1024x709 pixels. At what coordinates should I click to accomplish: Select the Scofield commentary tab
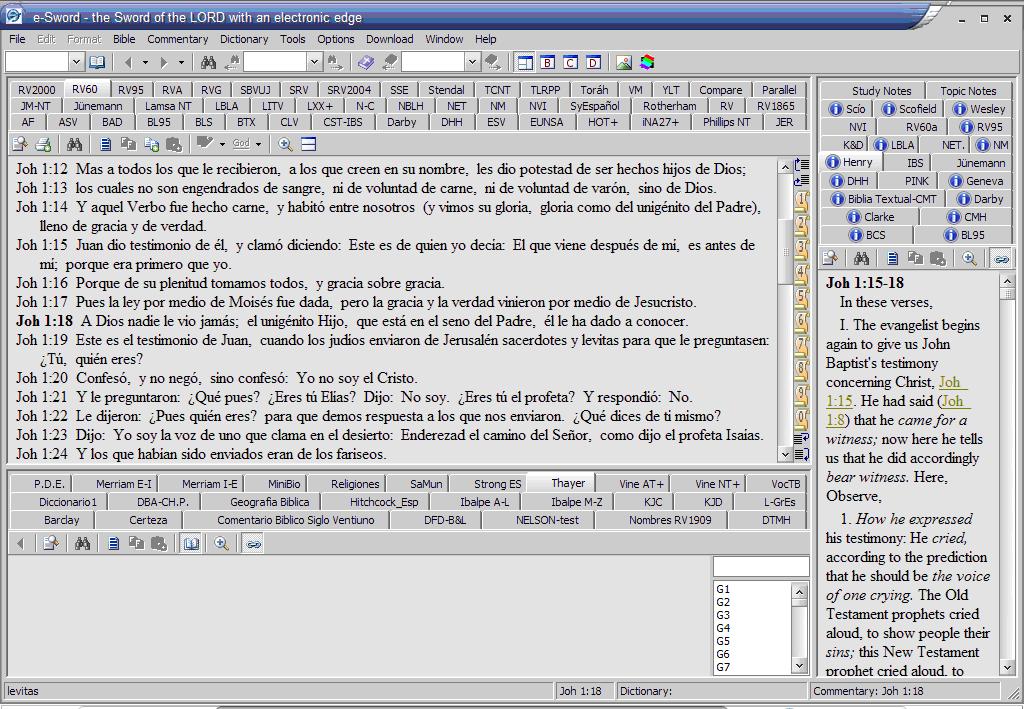point(910,109)
